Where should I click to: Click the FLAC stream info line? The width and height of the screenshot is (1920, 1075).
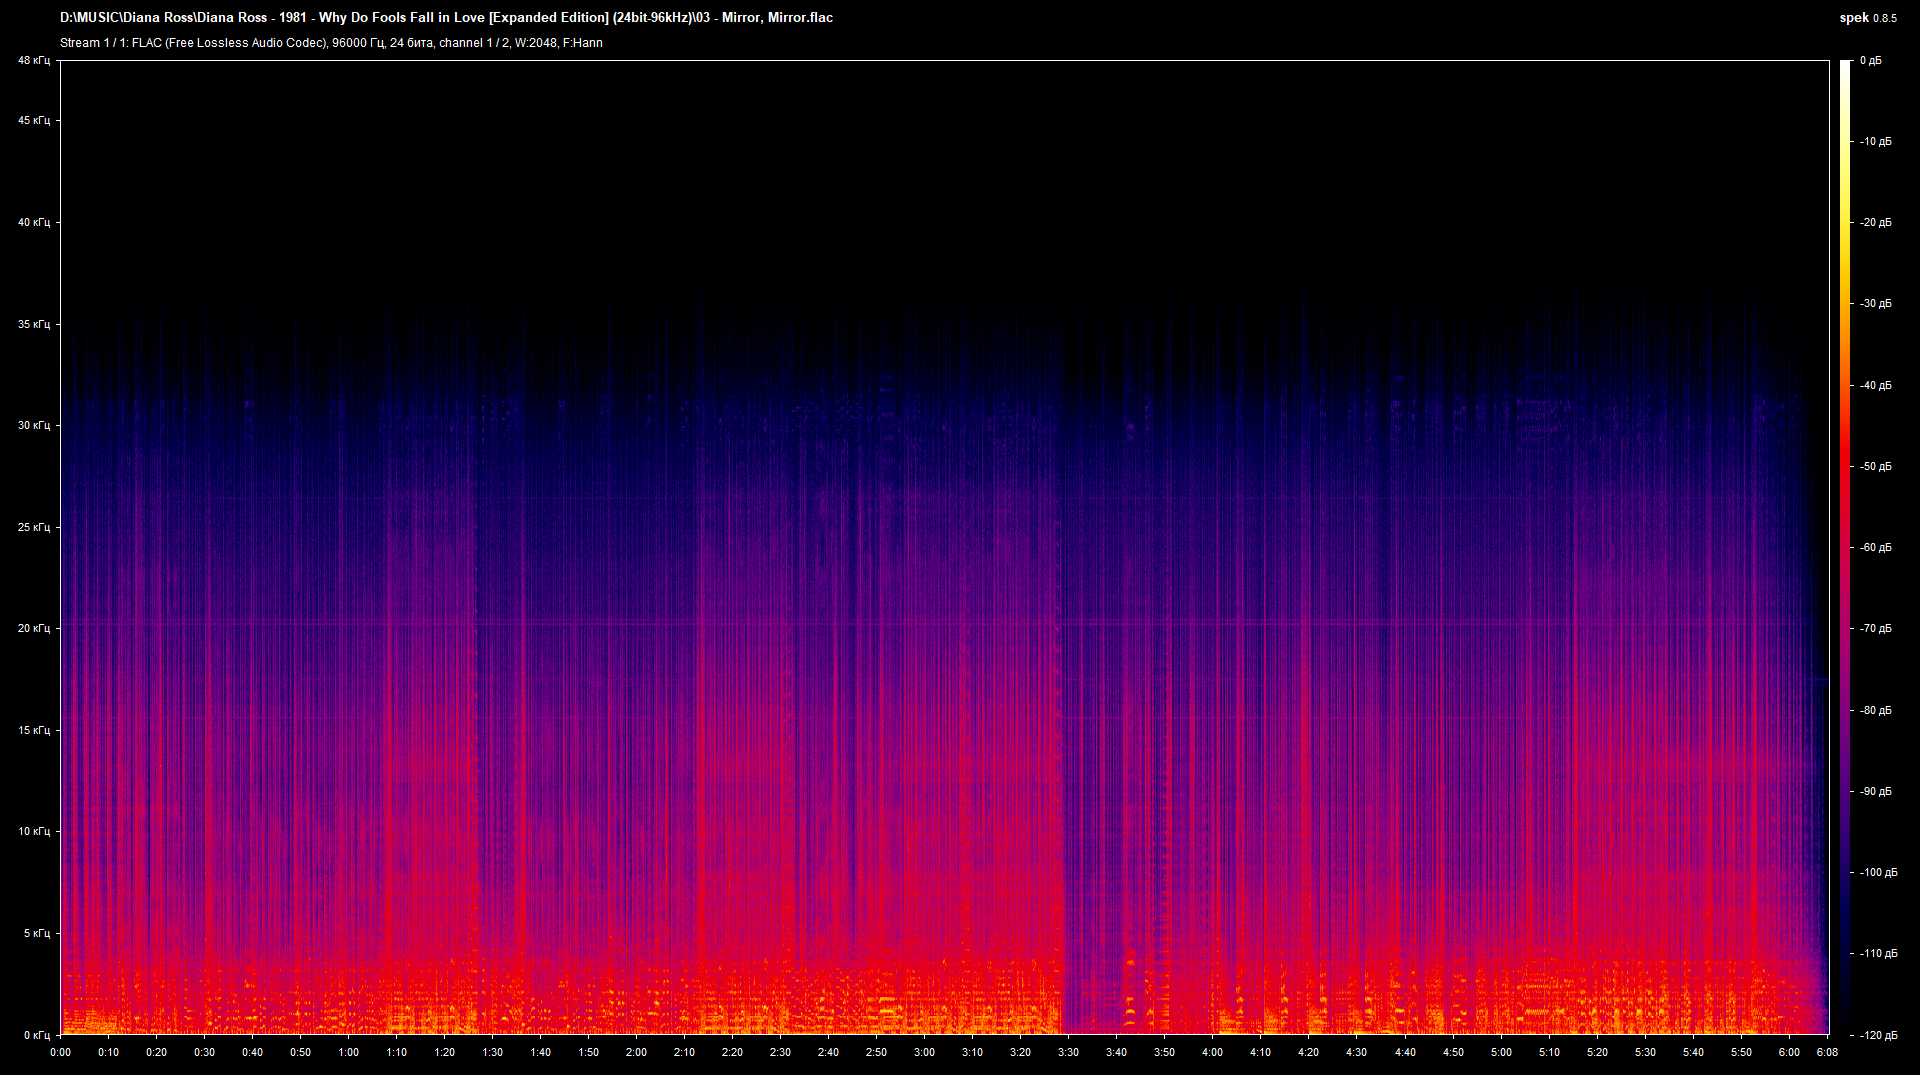pyautogui.click(x=331, y=43)
